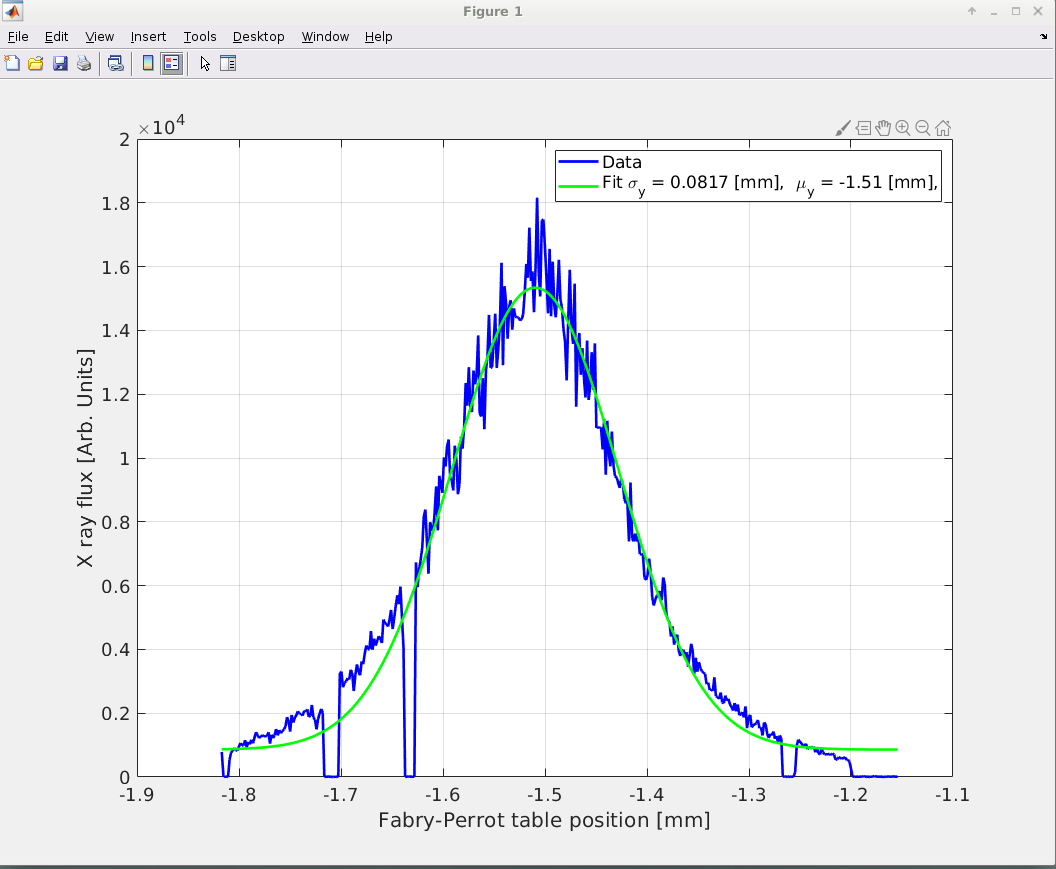This screenshot has width=1056, height=869.
Task: Click the x-axis label Fabry-Perrot table position
Action: pyautogui.click(x=544, y=821)
